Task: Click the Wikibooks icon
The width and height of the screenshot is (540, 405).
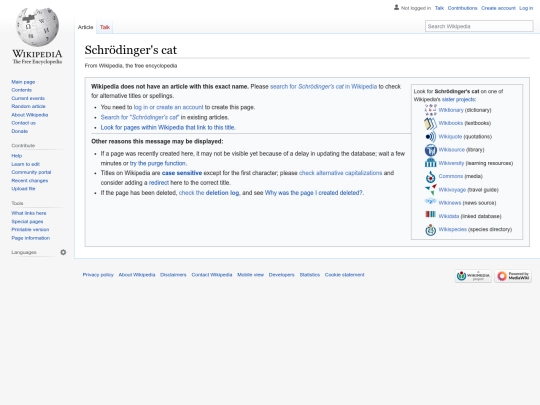Action: pos(430,123)
